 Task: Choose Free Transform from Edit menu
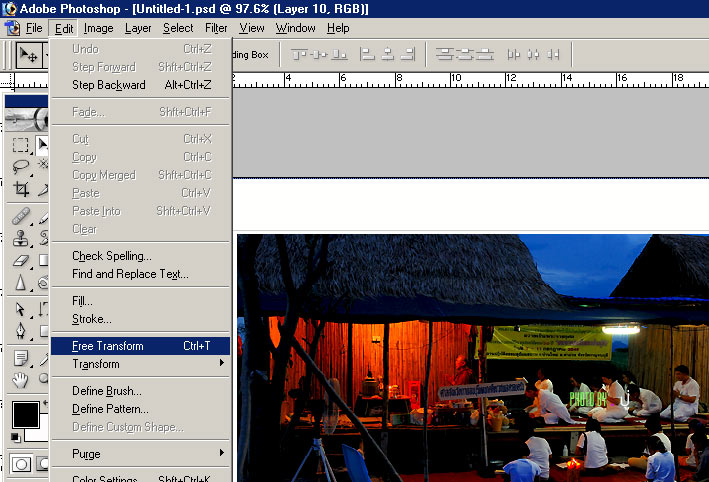108,346
